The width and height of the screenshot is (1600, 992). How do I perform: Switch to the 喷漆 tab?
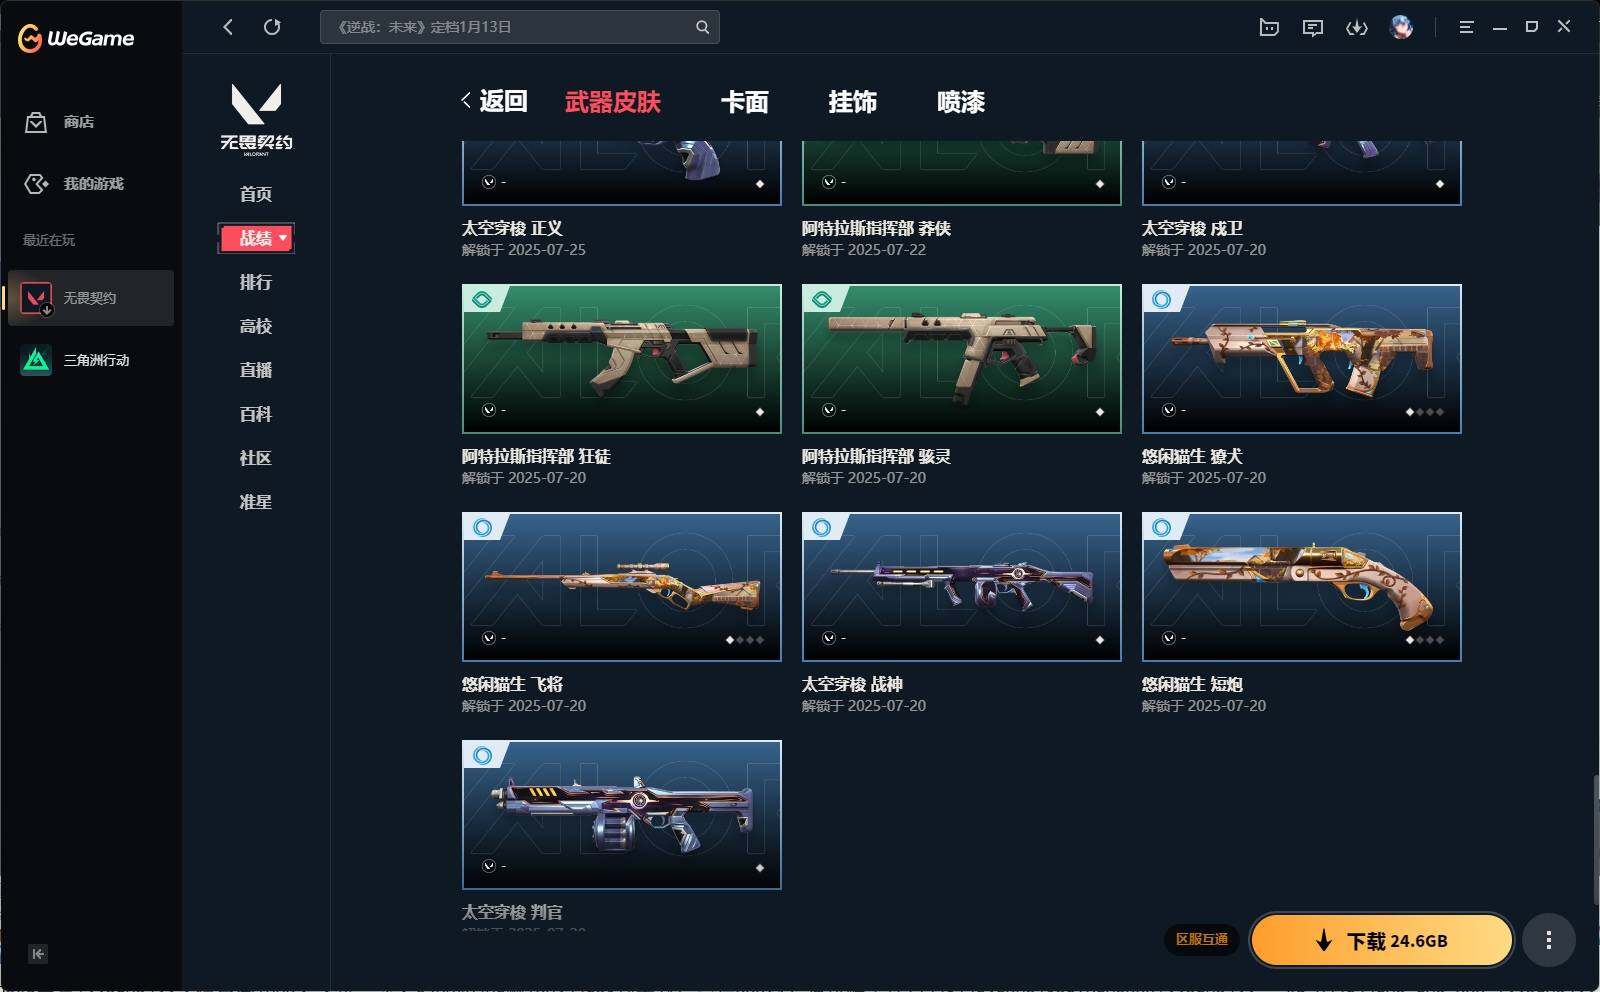click(961, 101)
